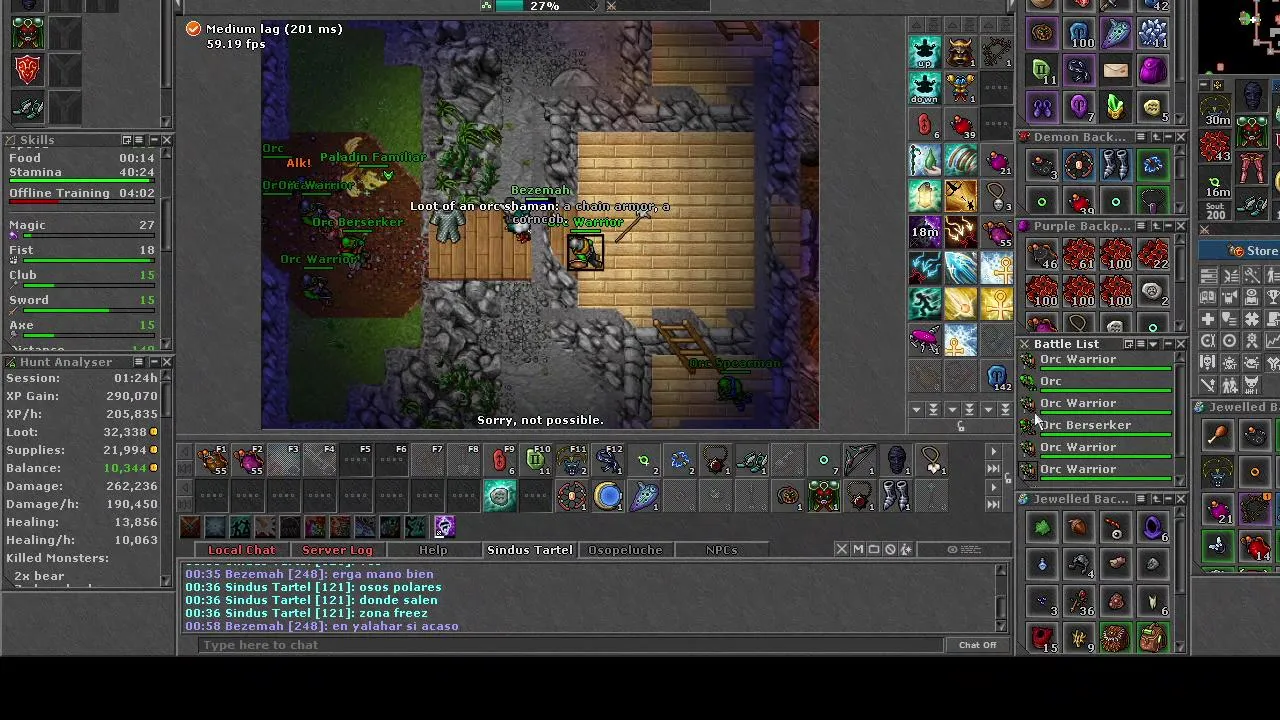Image resolution: width=1280 pixels, height=720 pixels.
Task: Select the purple backpack item icon
Action: 1153,70
